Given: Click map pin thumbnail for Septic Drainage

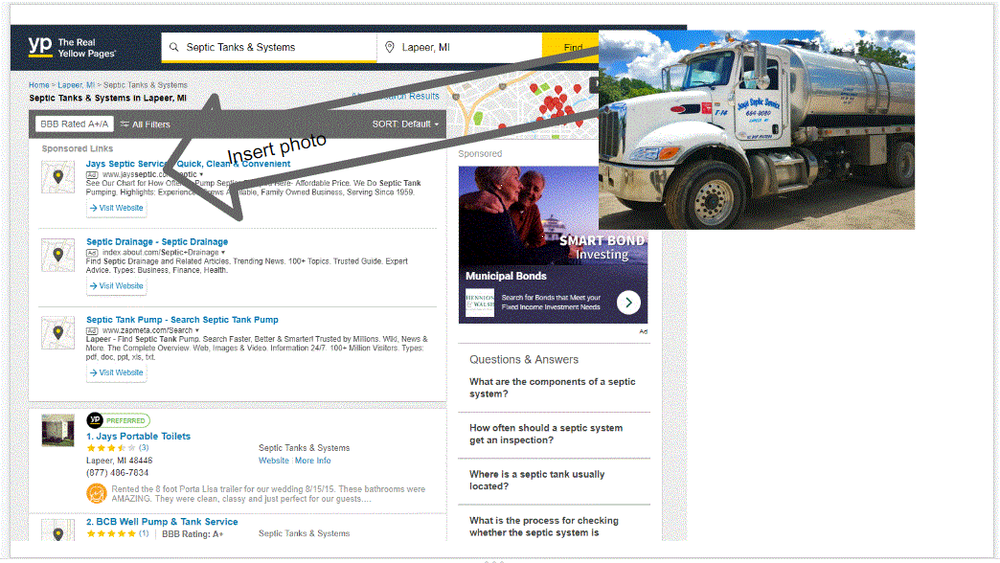Looking at the screenshot, I should (x=58, y=254).
